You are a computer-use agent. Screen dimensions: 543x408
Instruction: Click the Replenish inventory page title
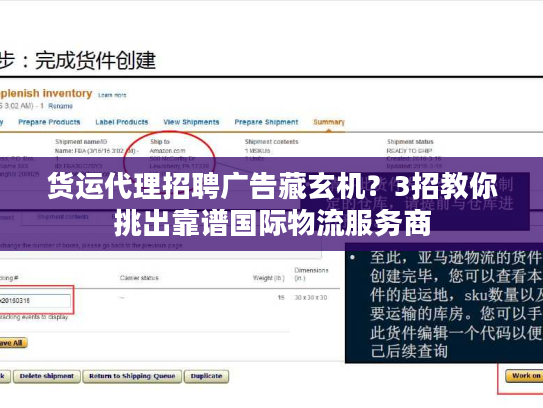pyautogui.click(x=46, y=94)
